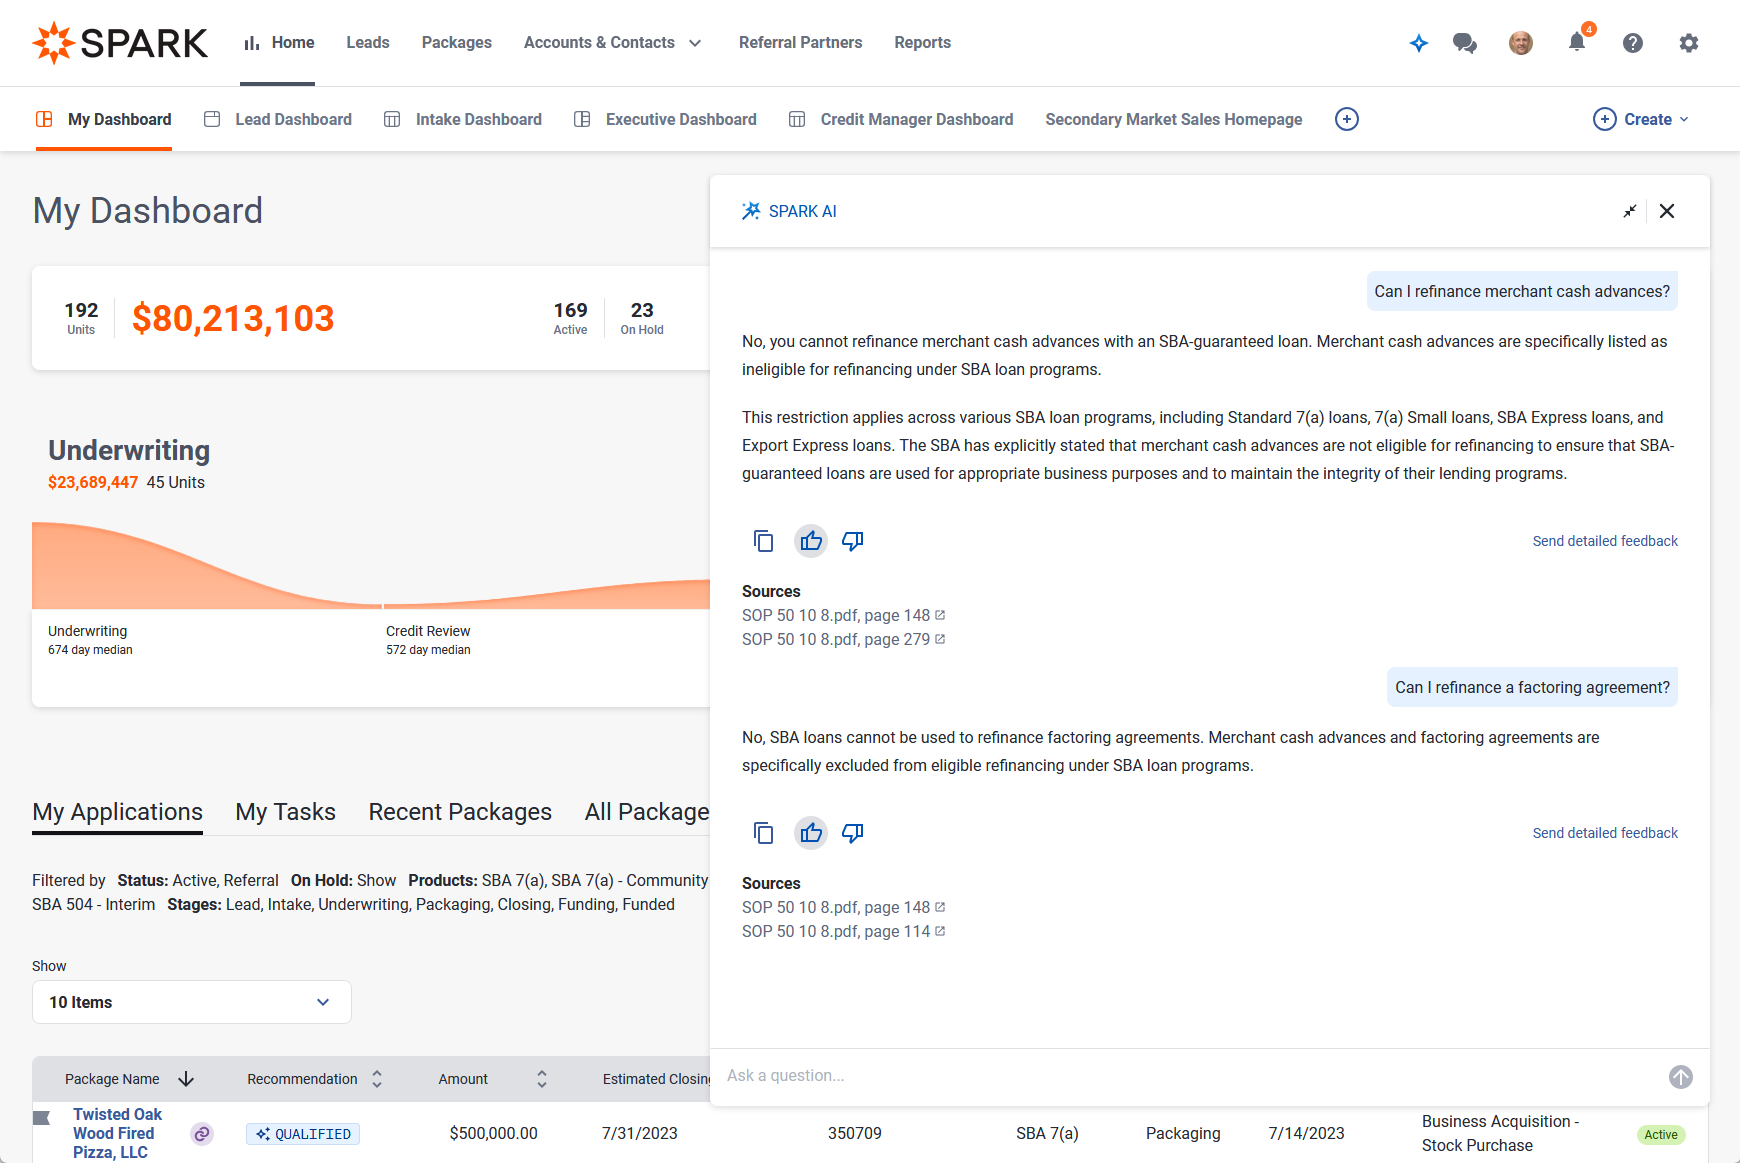This screenshot has width=1740, height=1163.
Task: Select the All Packages tab
Action: (x=647, y=812)
